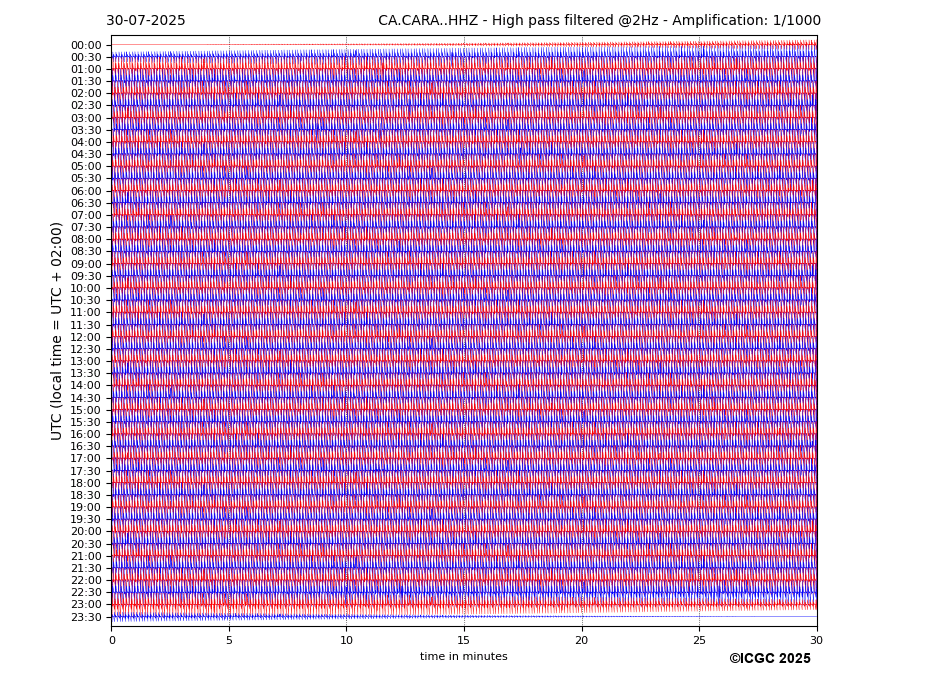The image size is (927, 696).
Task: Click the time in minutes axis label
Action: coord(464,656)
